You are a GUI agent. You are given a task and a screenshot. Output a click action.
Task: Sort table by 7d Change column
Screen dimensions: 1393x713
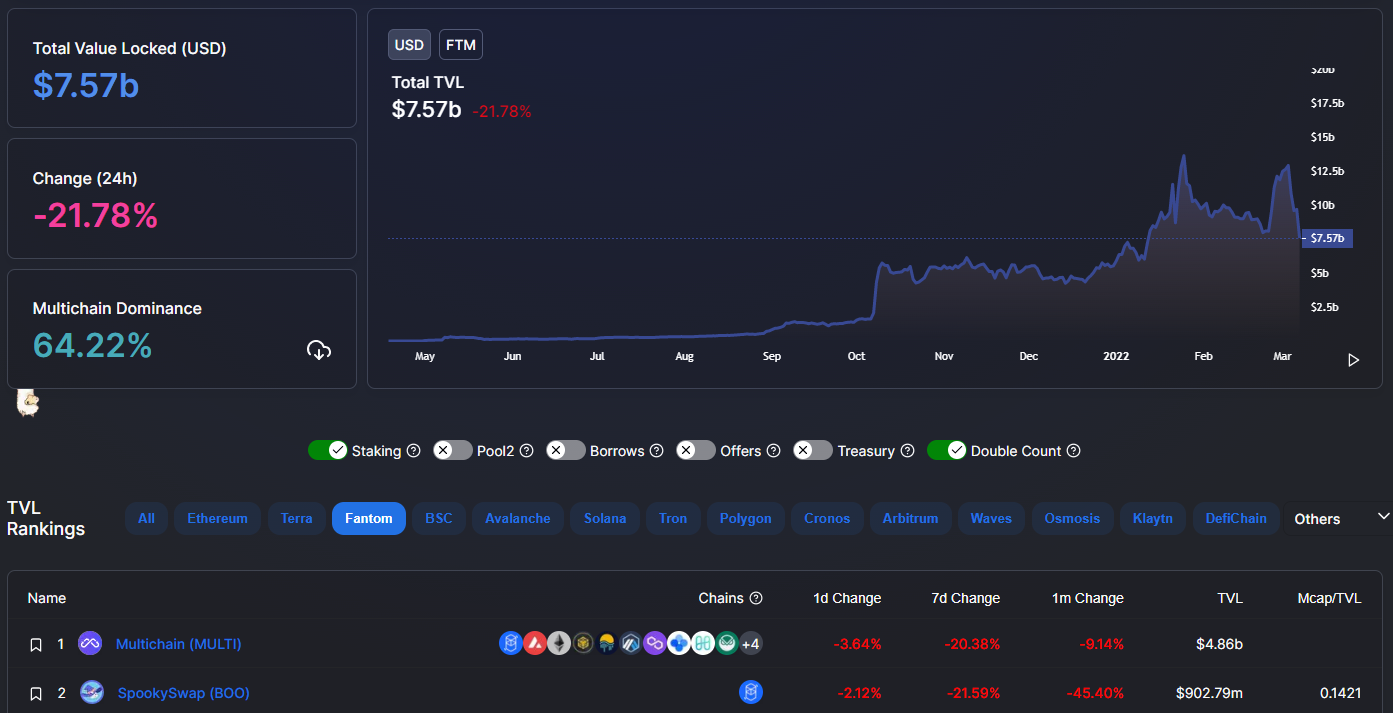(x=966, y=598)
